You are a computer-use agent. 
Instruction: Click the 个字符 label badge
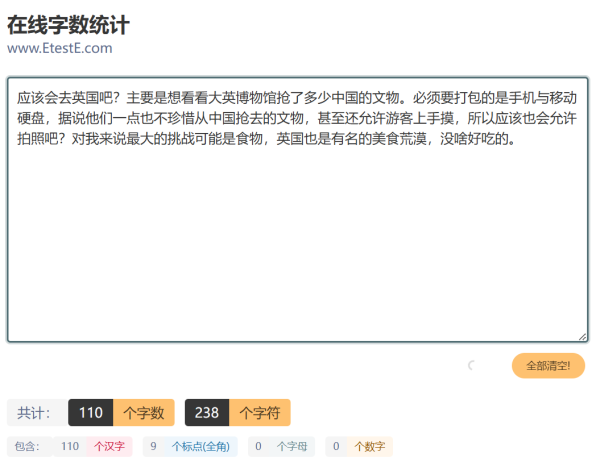(x=260, y=412)
